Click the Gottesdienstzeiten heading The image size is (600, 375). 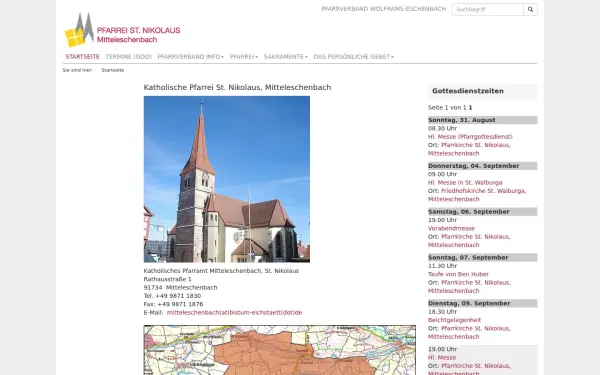coord(468,91)
